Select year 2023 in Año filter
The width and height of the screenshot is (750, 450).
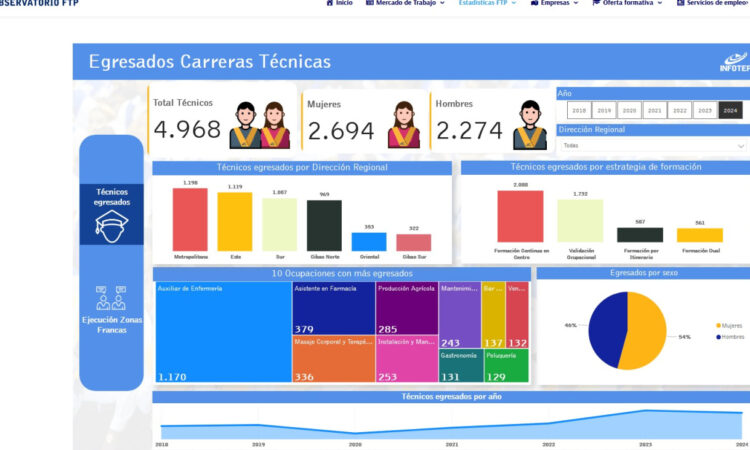pyautogui.click(x=705, y=111)
